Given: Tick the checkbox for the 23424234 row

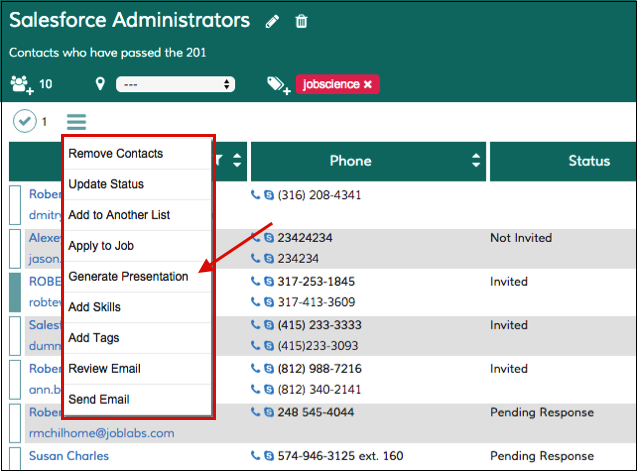Looking at the screenshot, I should [15, 248].
